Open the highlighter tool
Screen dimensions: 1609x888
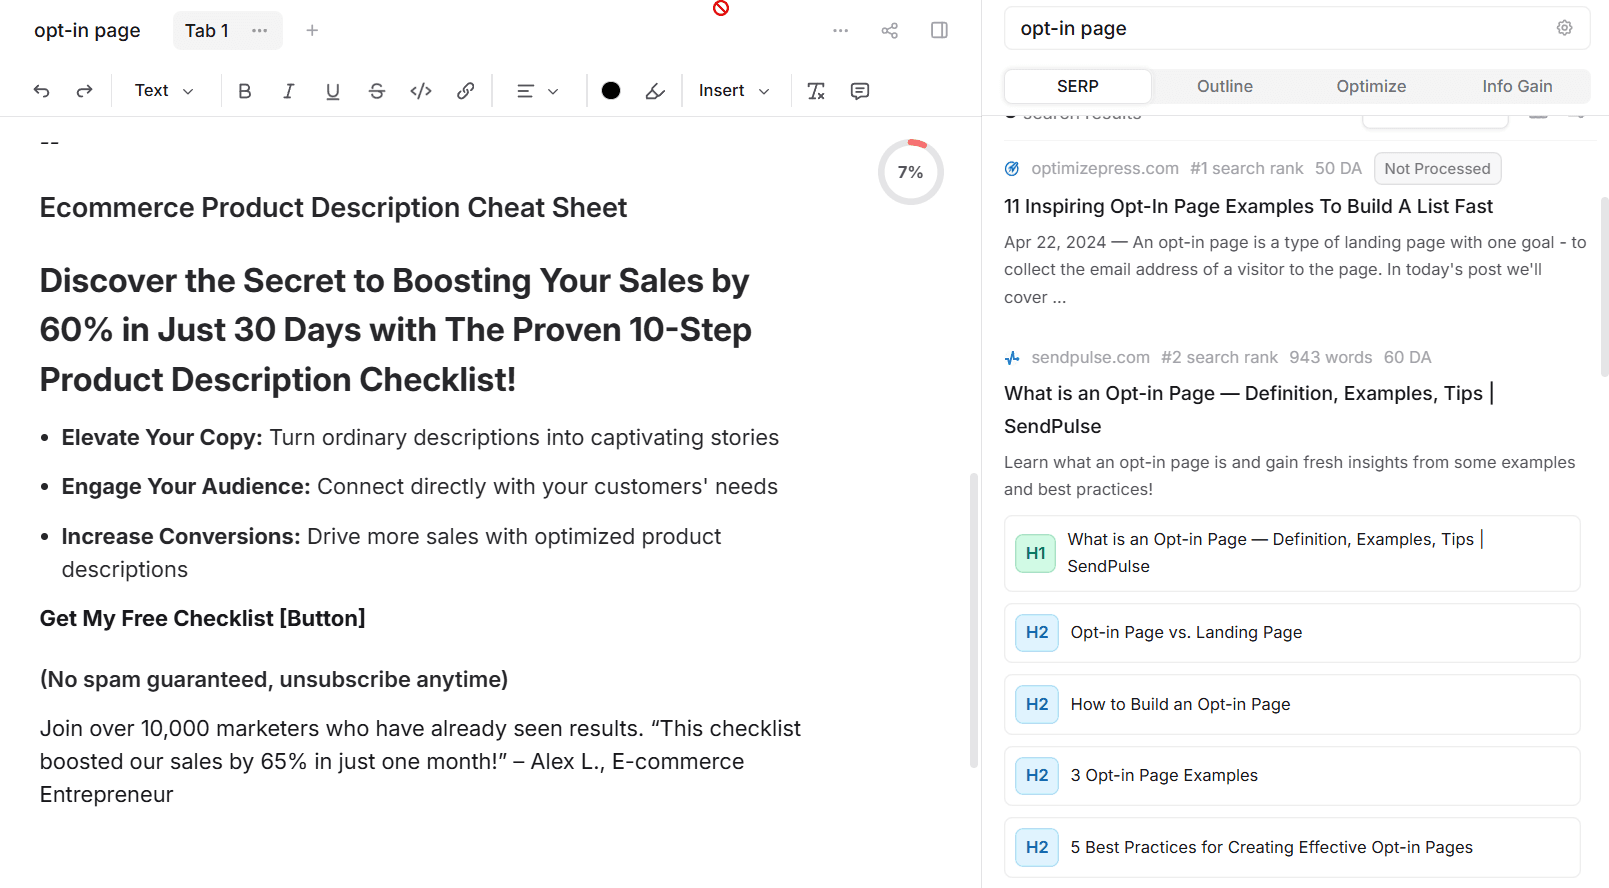tap(655, 91)
